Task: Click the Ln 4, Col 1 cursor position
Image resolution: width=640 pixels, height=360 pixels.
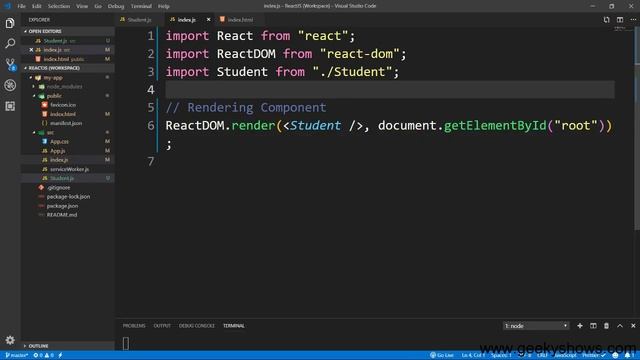Action: point(473,356)
